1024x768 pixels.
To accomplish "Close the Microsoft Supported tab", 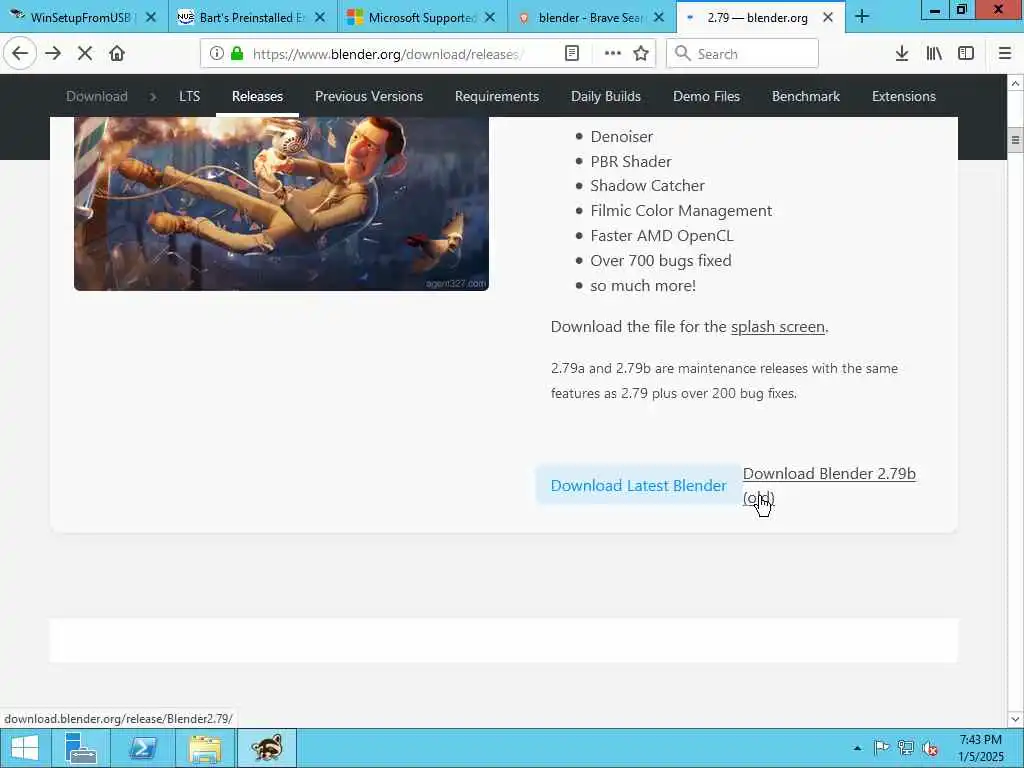I will point(490,17).
